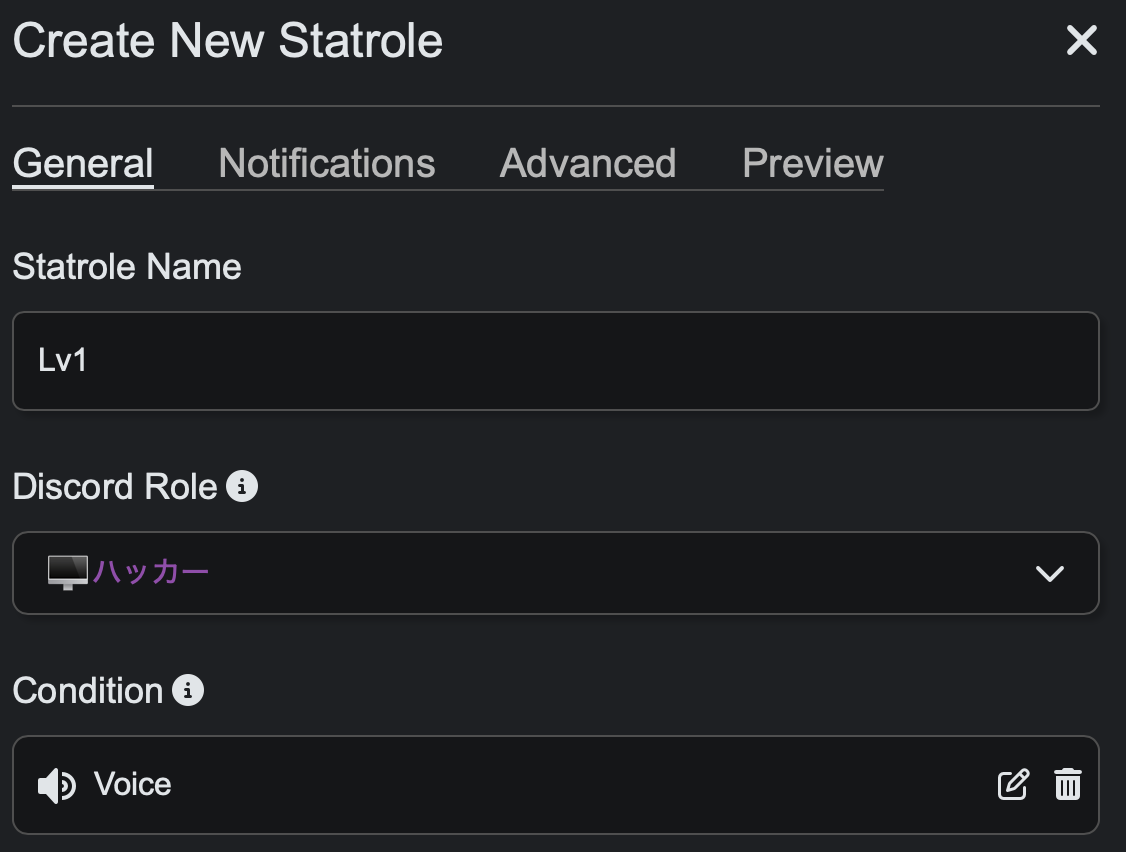1126x852 pixels.
Task: Edit the Voice condition
Action: [x=1013, y=785]
